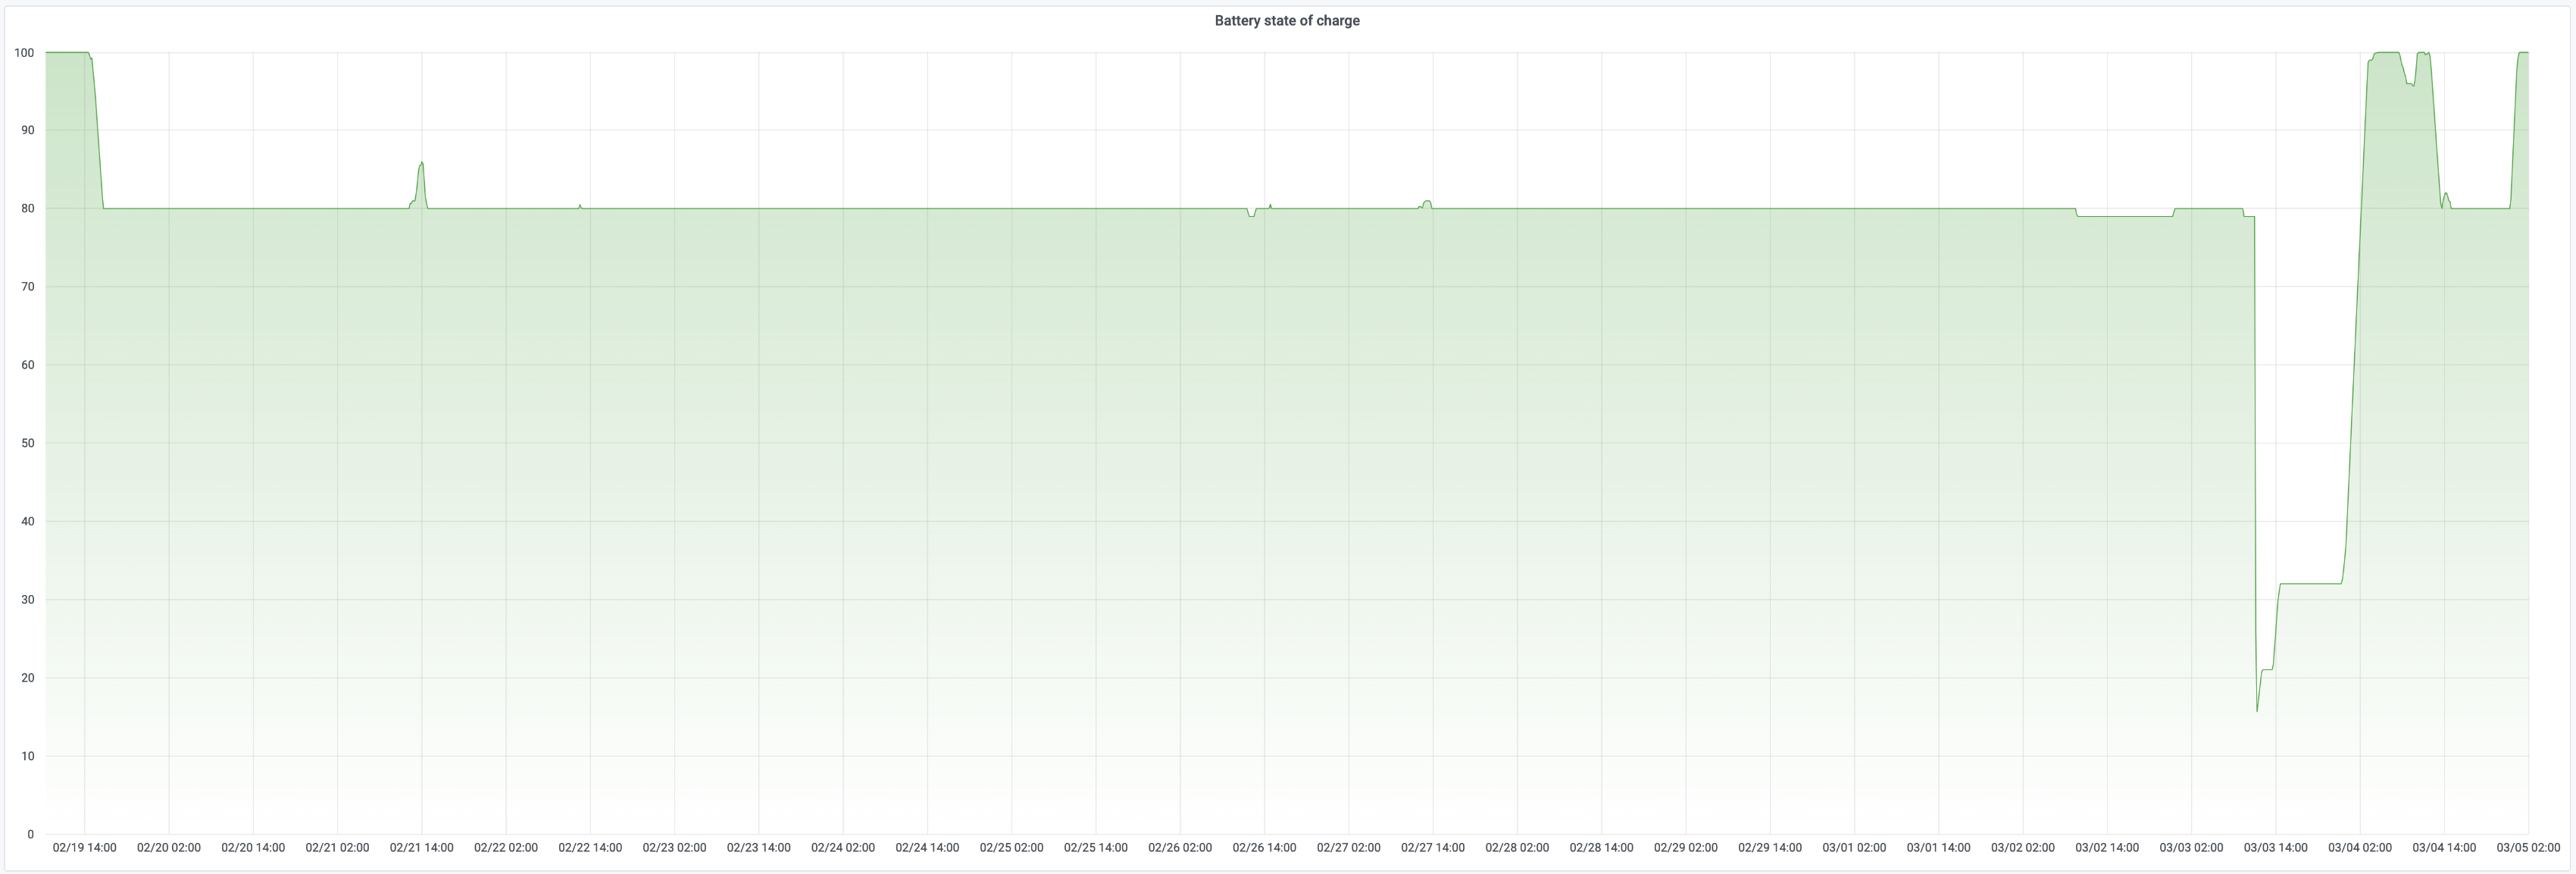Open the "Battery state of charge" panel title
The width and height of the screenshot is (2576, 874).
pyautogui.click(x=1286, y=20)
